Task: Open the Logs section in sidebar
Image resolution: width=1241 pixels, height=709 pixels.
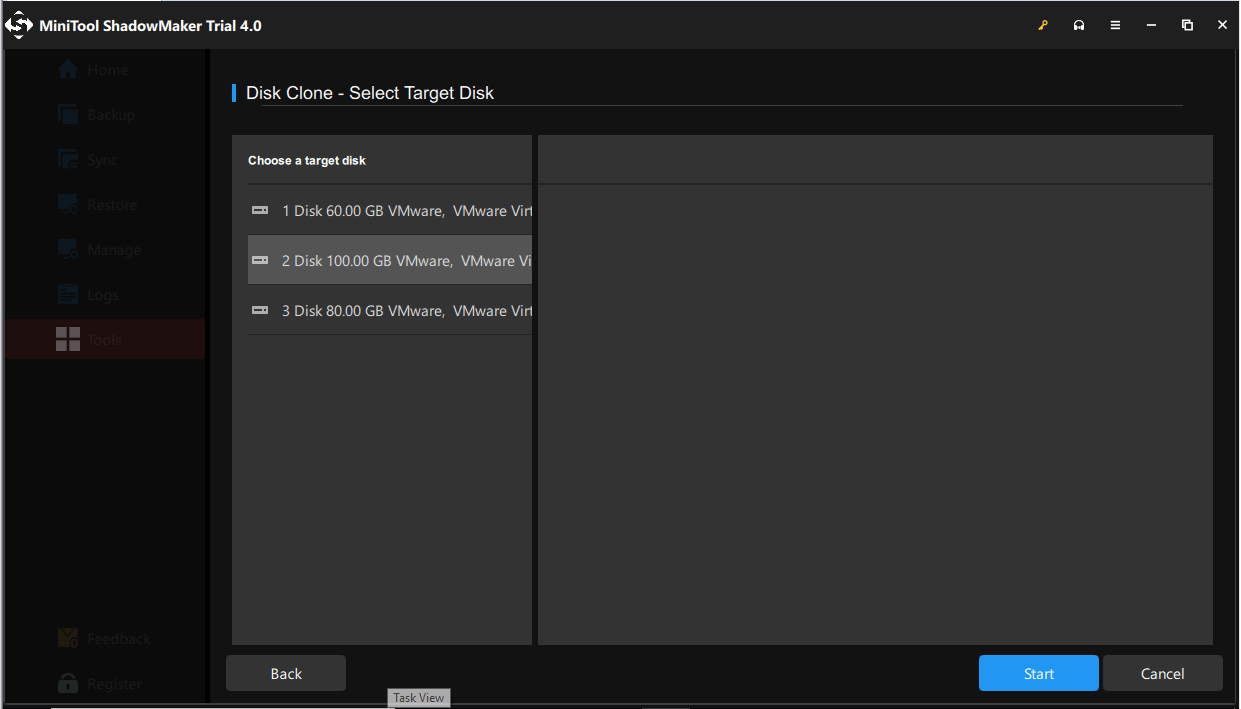Action: (x=88, y=295)
